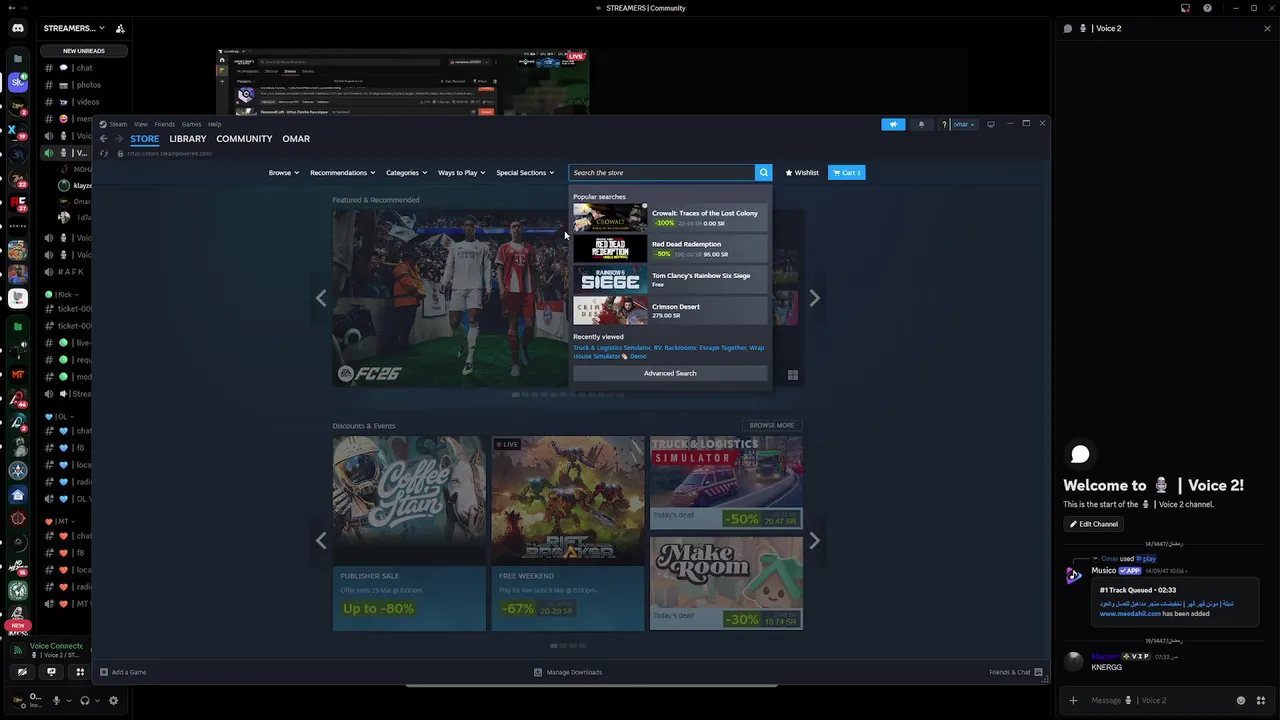Image resolution: width=1280 pixels, height=720 pixels.
Task: Toggle Discord microphone mute
Action: tap(56, 700)
